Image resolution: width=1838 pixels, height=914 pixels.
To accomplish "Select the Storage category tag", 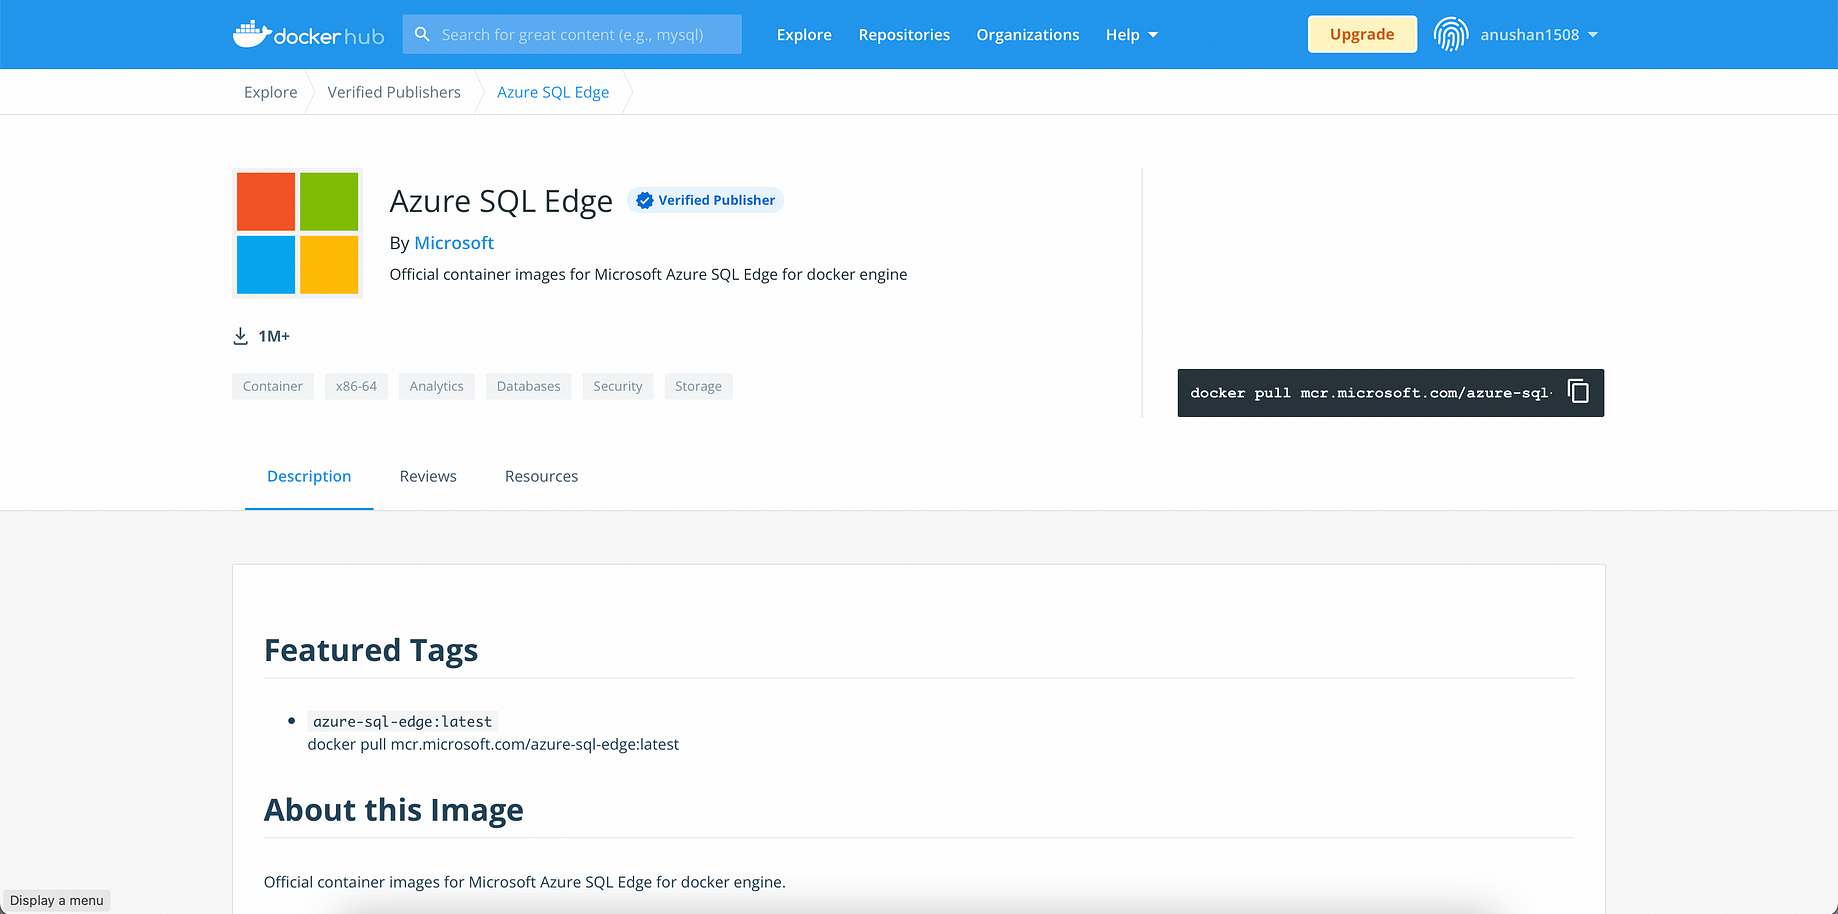I will pyautogui.click(x=698, y=386).
